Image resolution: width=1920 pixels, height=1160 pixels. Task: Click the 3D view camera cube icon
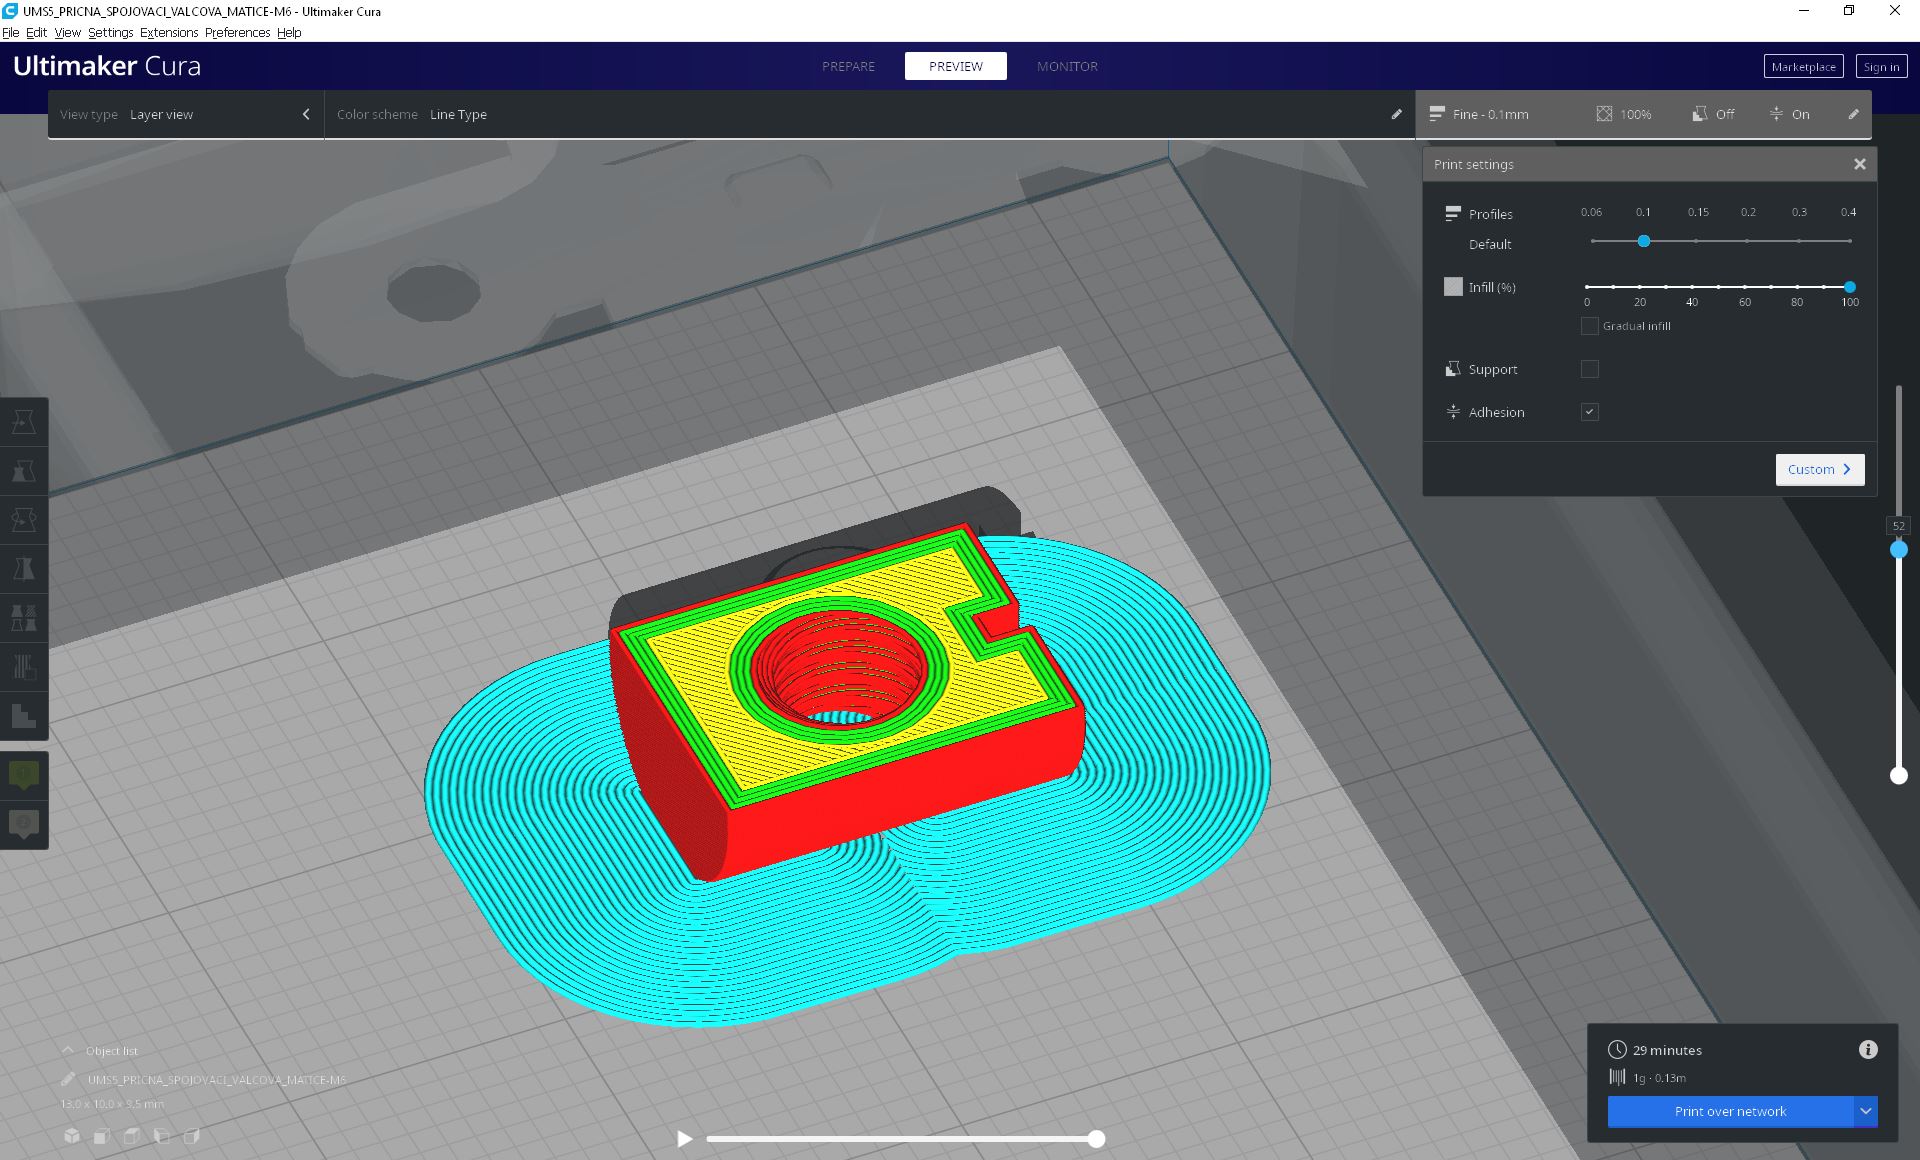pyautogui.click(x=72, y=1136)
